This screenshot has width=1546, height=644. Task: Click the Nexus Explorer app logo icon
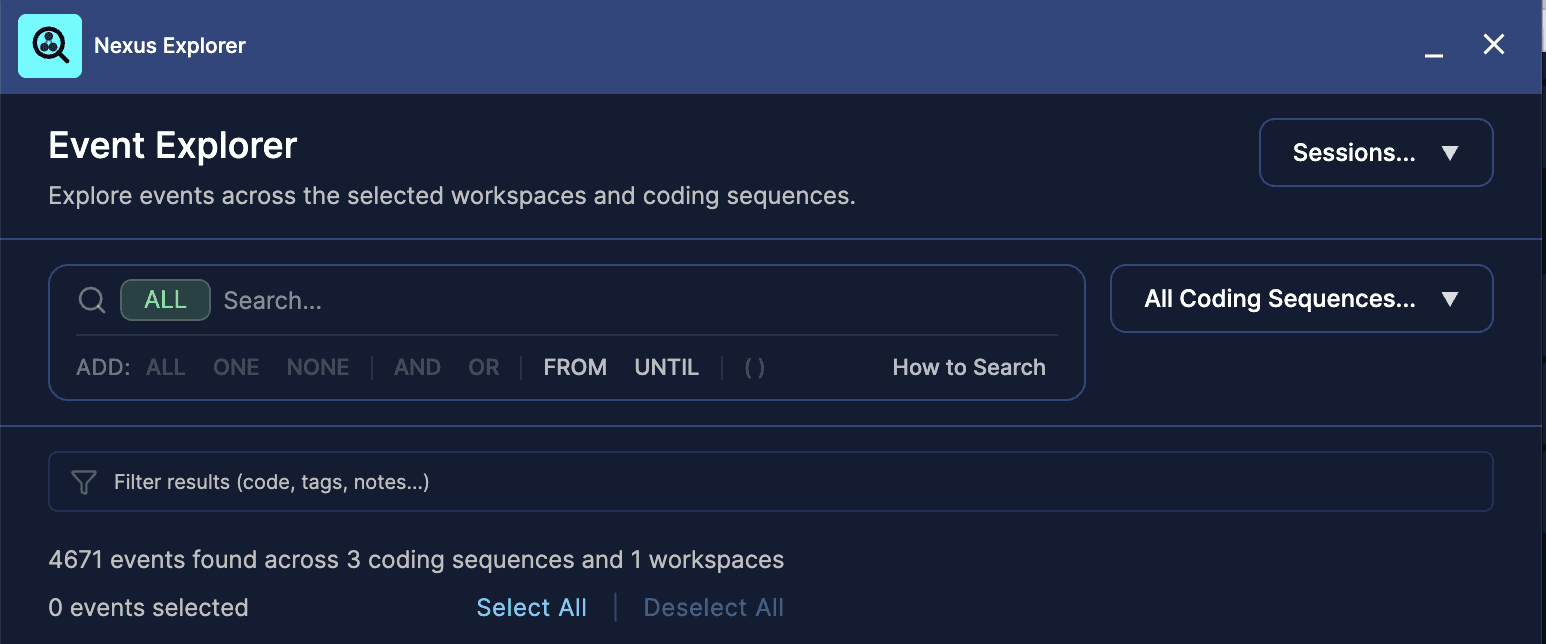pyautogui.click(x=50, y=46)
